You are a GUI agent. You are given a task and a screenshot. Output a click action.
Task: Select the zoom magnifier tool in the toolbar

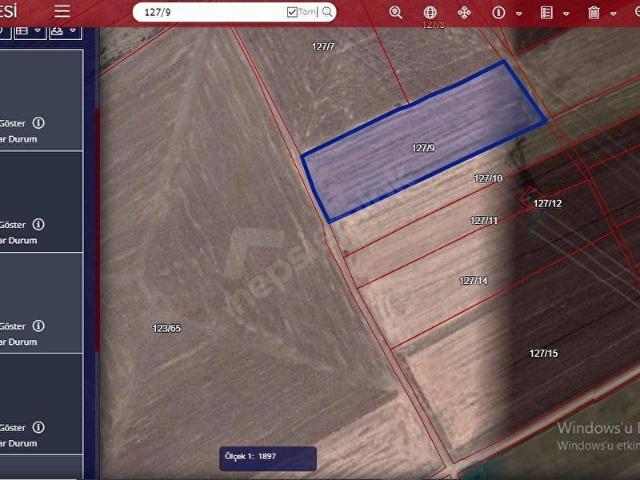tap(396, 13)
